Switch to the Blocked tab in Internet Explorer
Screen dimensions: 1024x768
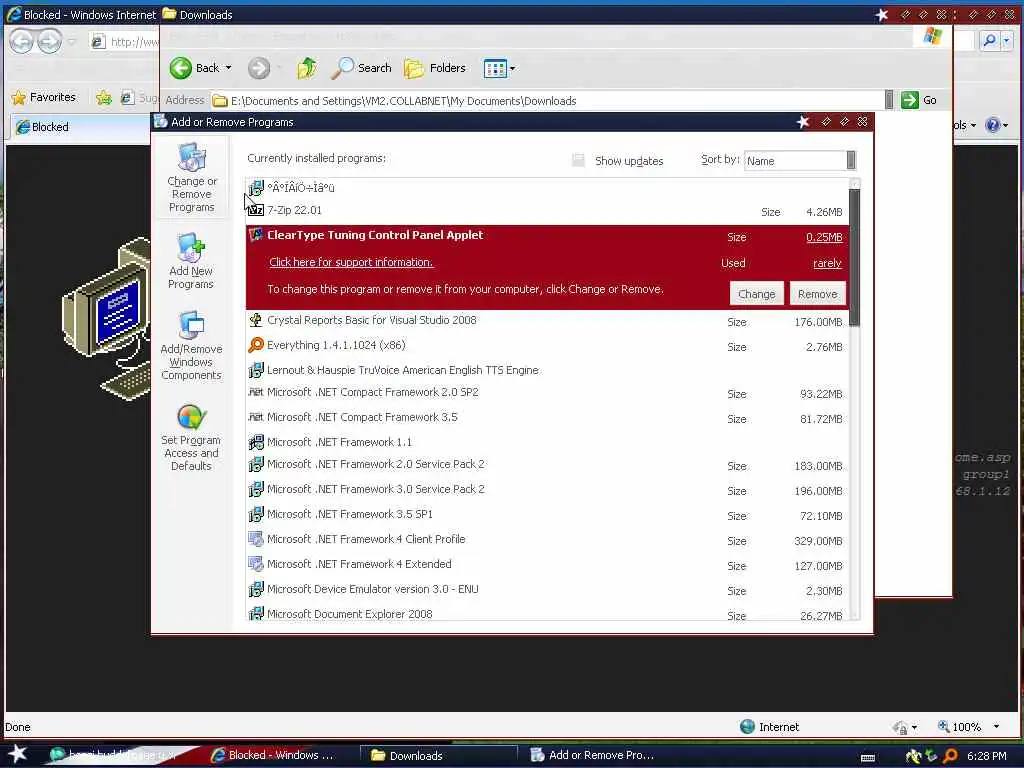(78, 127)
